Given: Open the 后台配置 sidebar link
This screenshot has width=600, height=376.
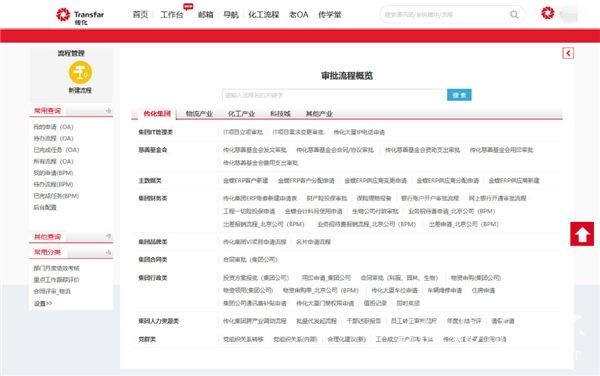Looking at the screenshot, I should [x=45, y=207].
